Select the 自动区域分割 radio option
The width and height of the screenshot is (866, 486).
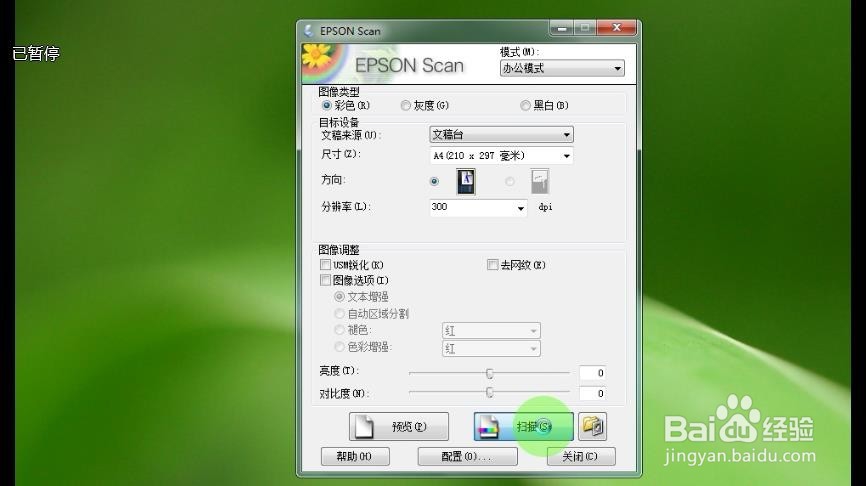(340, 314)
